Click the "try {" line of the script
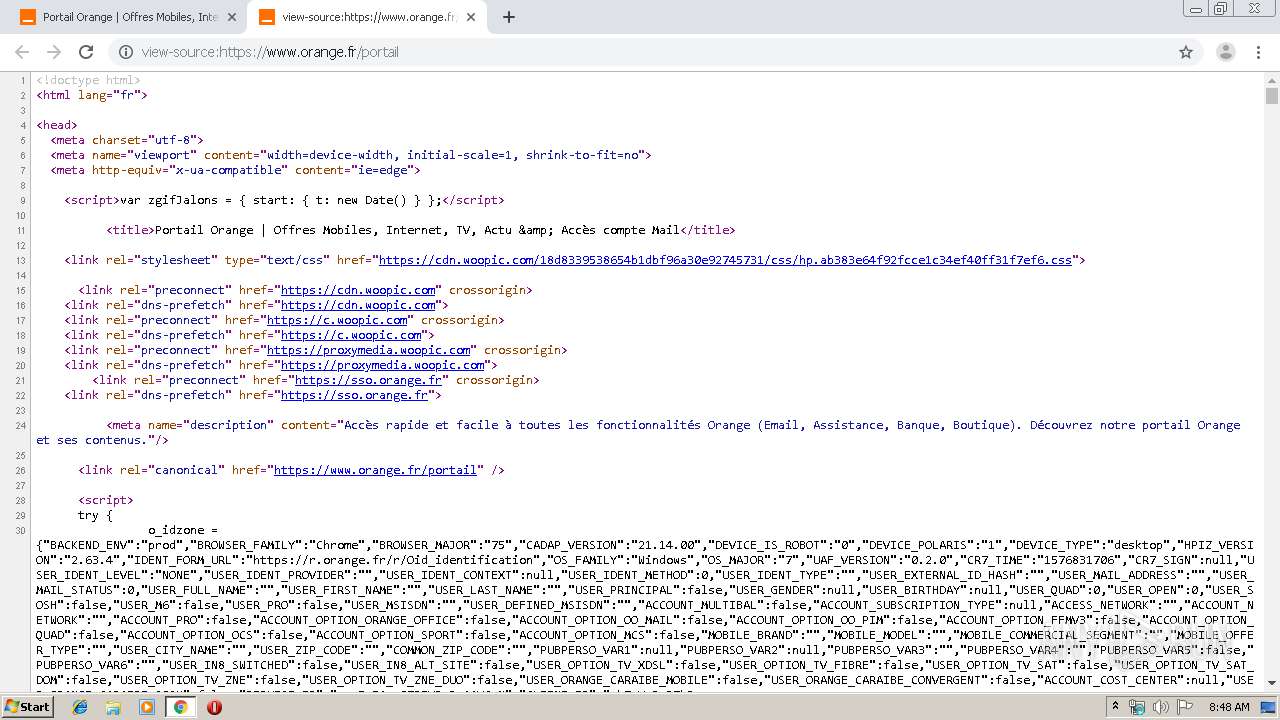 tap(96, 515)
